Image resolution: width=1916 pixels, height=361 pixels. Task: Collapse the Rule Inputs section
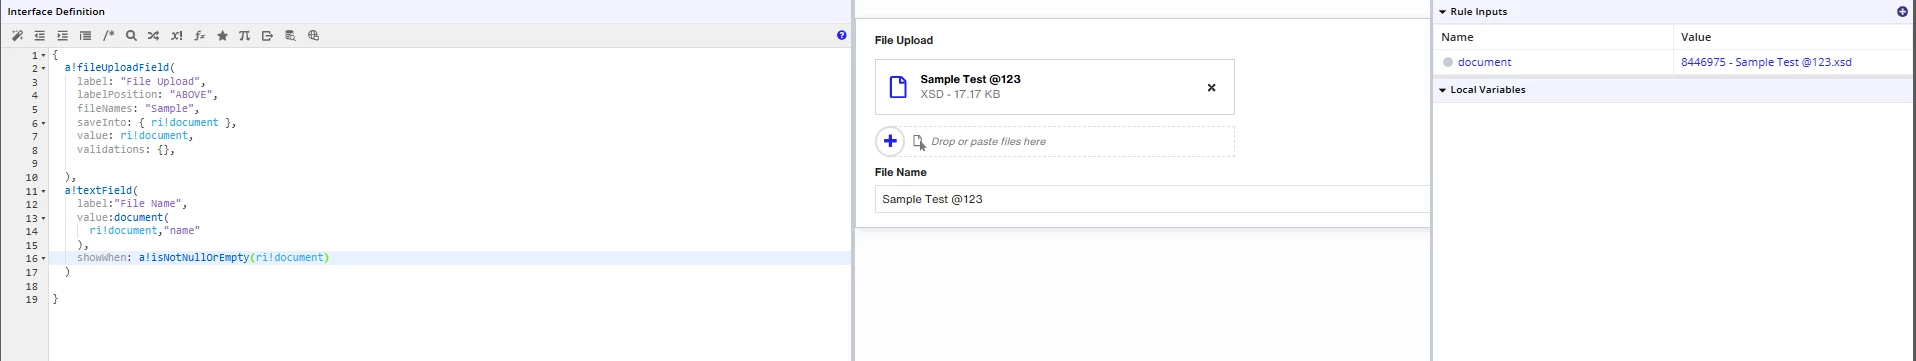click(1443, 12)
